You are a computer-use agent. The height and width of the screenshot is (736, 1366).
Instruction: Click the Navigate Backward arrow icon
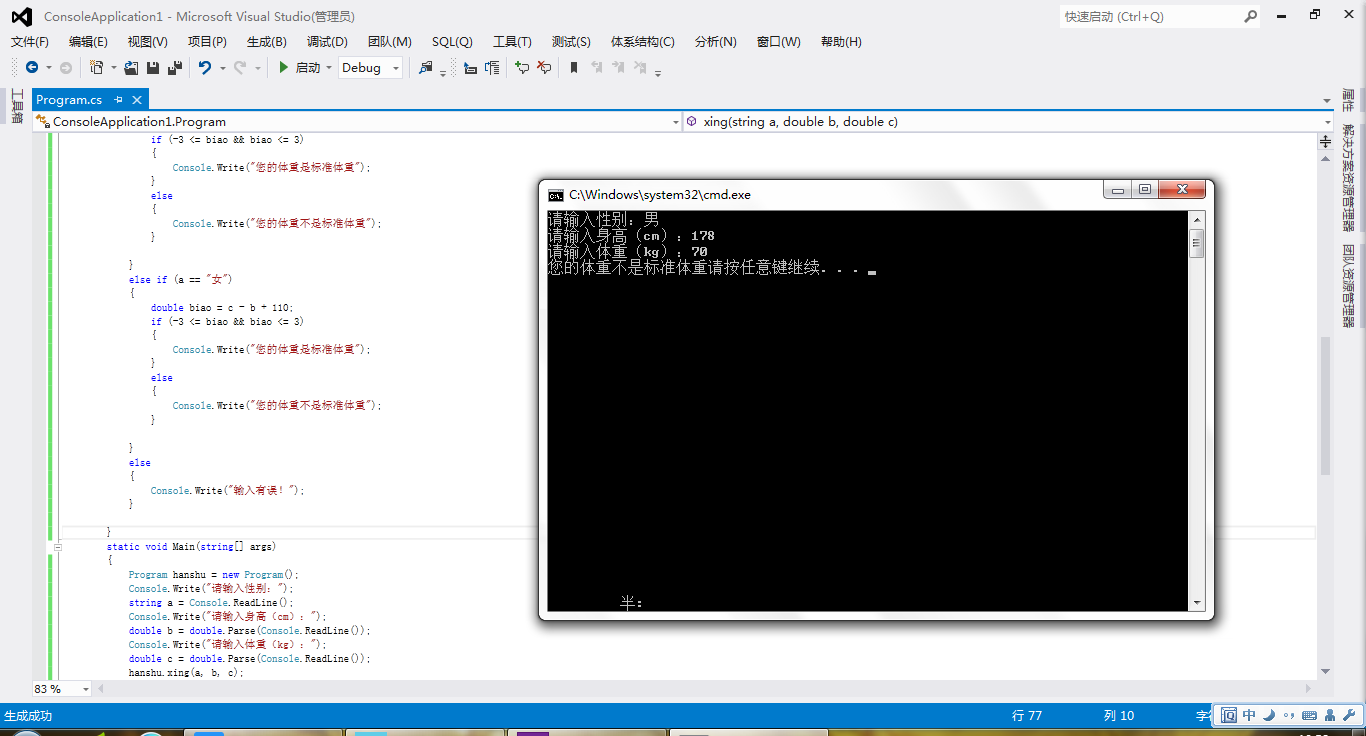[x=32, y=68]
